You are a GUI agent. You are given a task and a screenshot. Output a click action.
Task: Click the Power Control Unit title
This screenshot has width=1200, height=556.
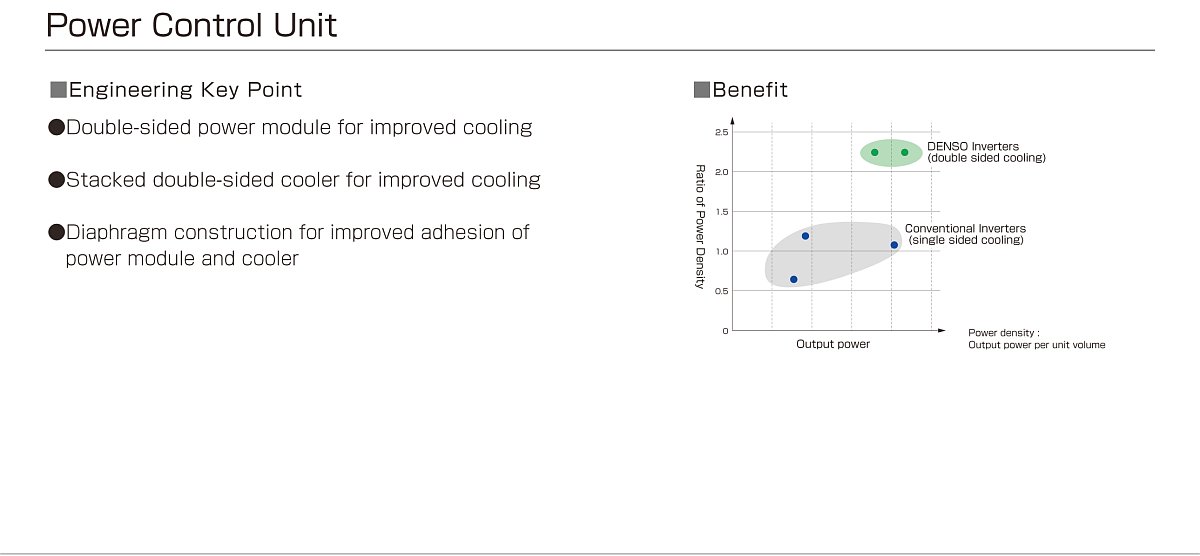coord(192,24)
